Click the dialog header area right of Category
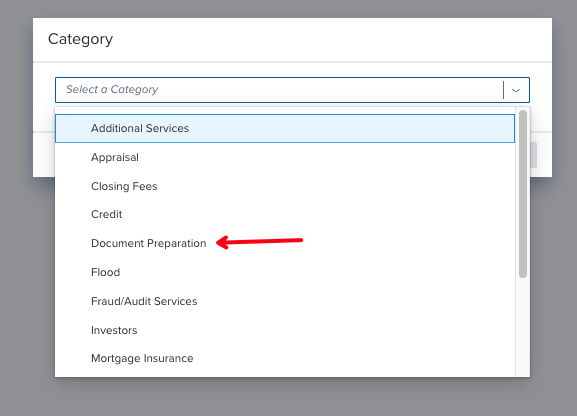The image size is (577, 416). (x=331, y=39)
